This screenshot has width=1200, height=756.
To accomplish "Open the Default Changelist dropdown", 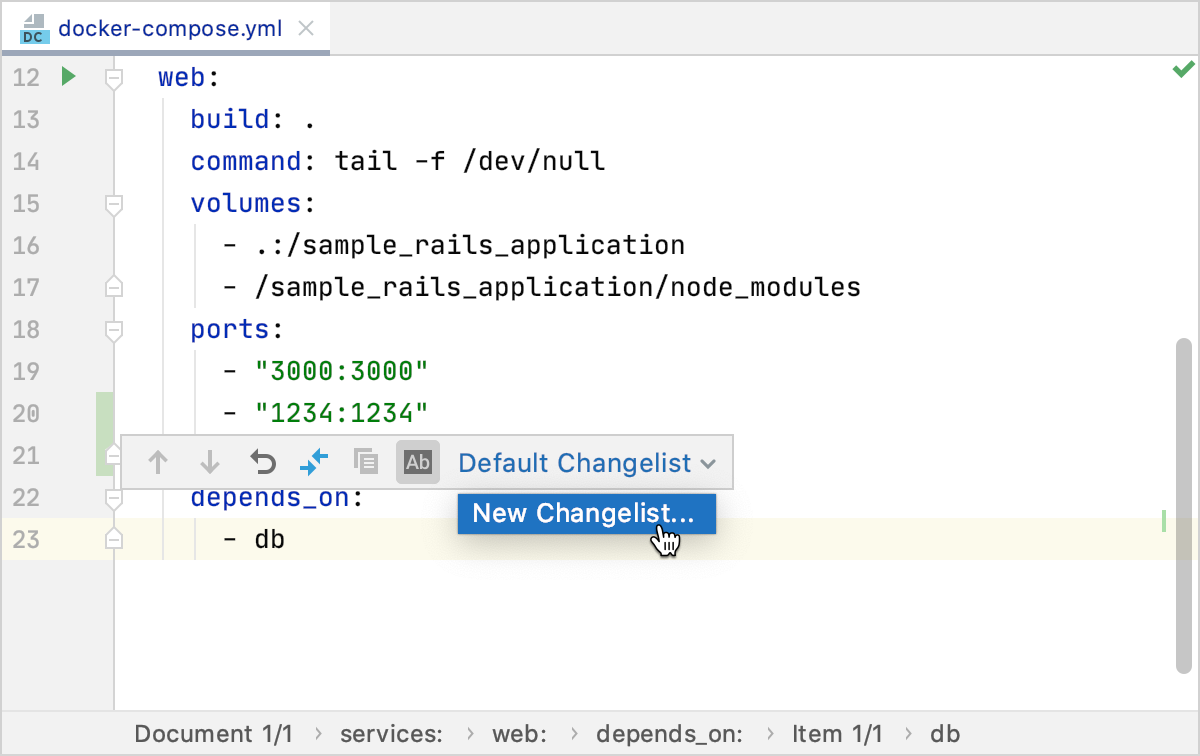I will point(587,462).
